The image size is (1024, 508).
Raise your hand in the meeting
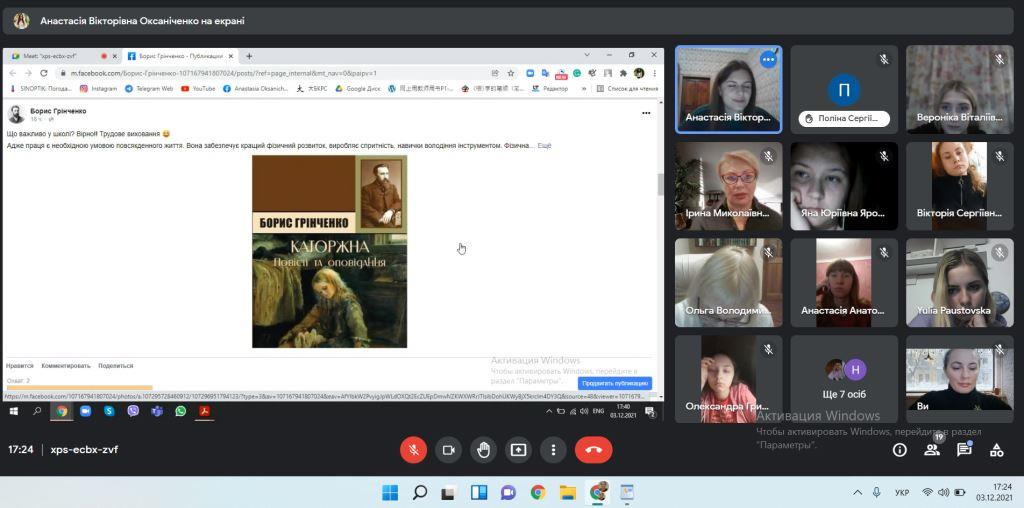pos(484,450)
